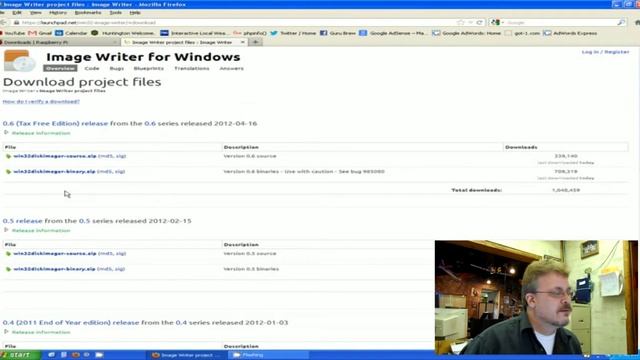Click the Google search box
The image size is (640, 360).
click(559, 22)
